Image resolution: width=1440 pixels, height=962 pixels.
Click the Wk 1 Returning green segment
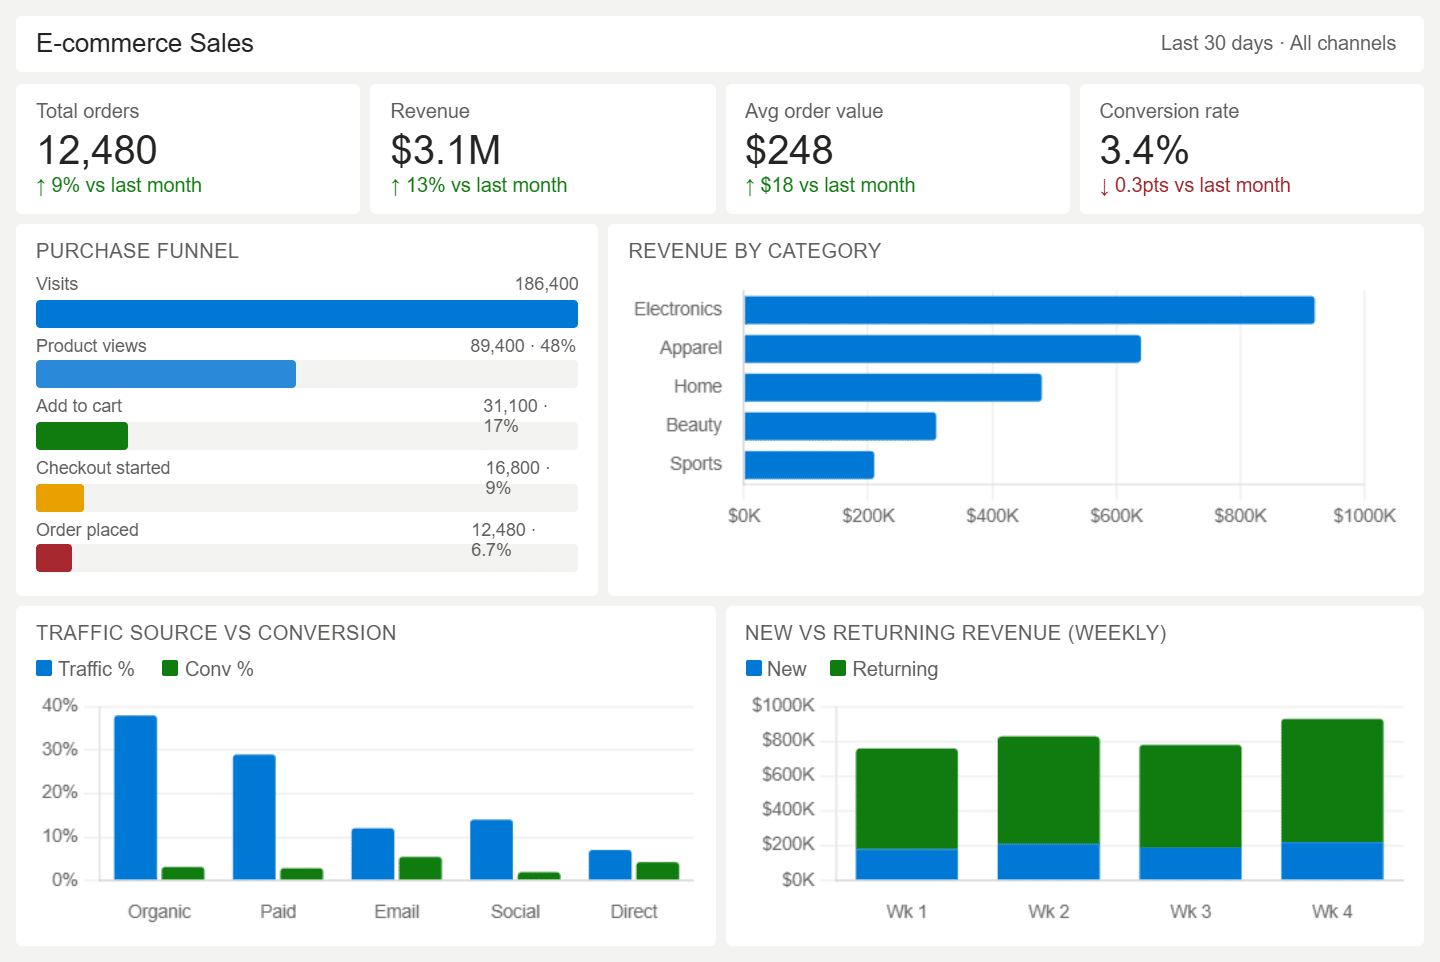(907, 799)
